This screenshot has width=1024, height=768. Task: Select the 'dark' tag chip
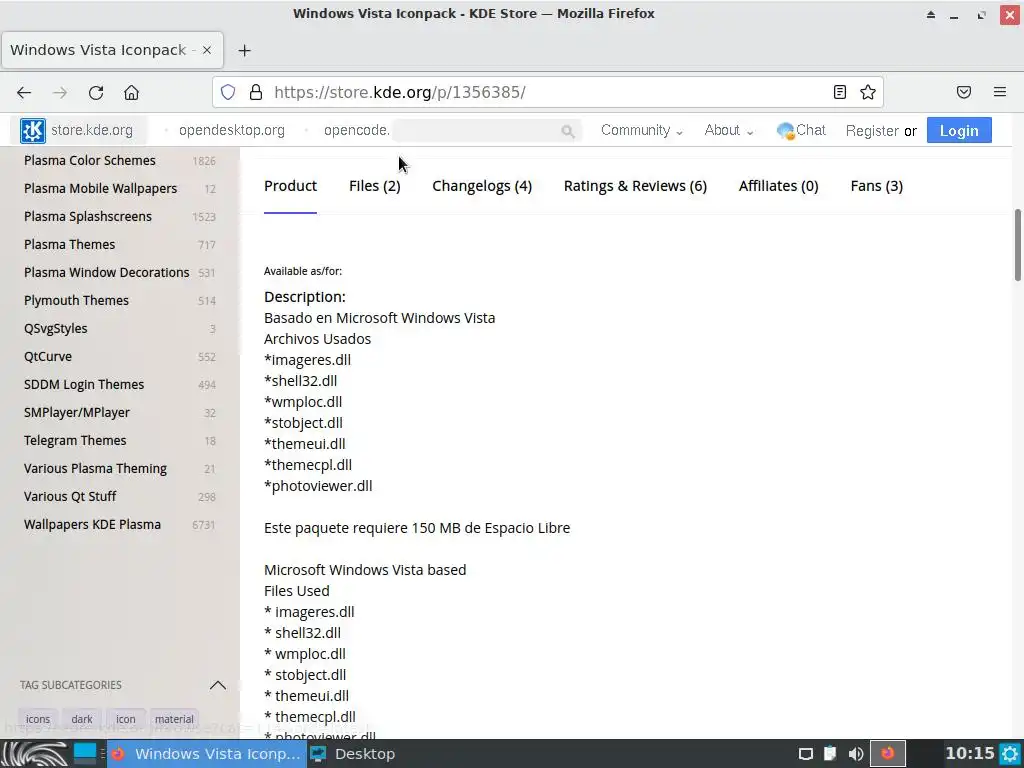coord(82,719)
